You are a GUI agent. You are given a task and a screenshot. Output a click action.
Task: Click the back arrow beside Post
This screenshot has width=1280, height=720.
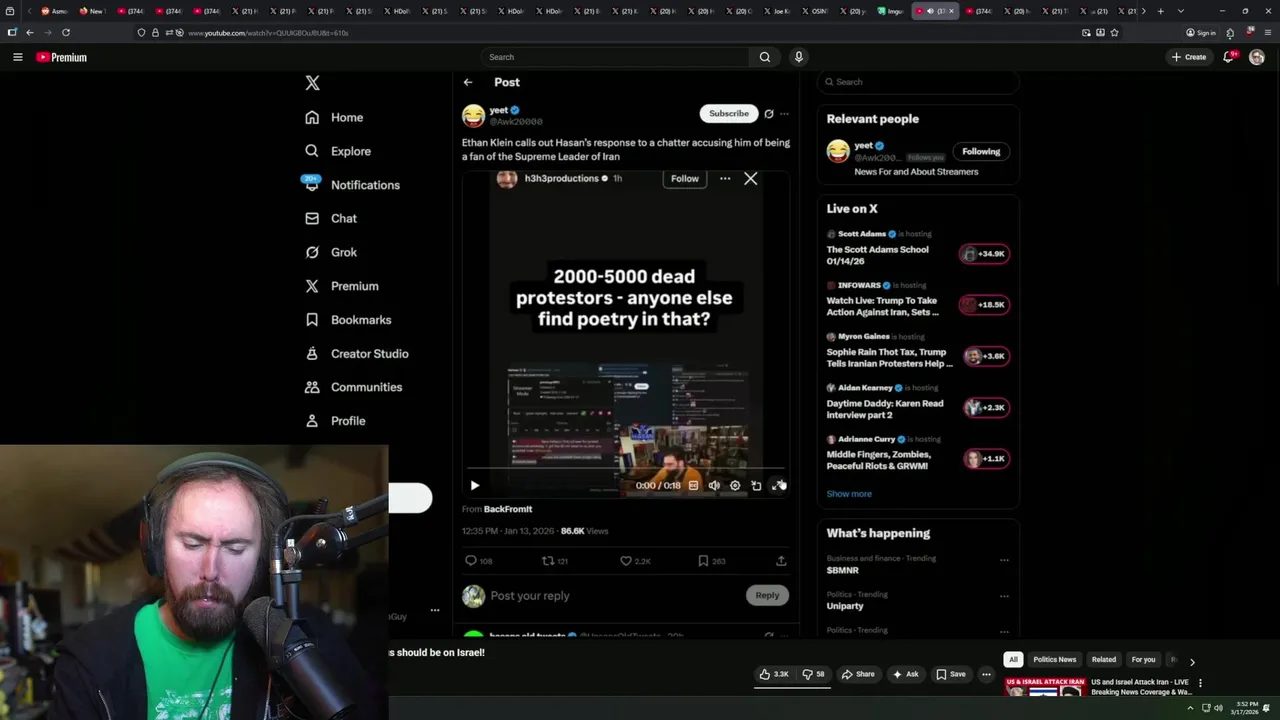click(468, 82)
